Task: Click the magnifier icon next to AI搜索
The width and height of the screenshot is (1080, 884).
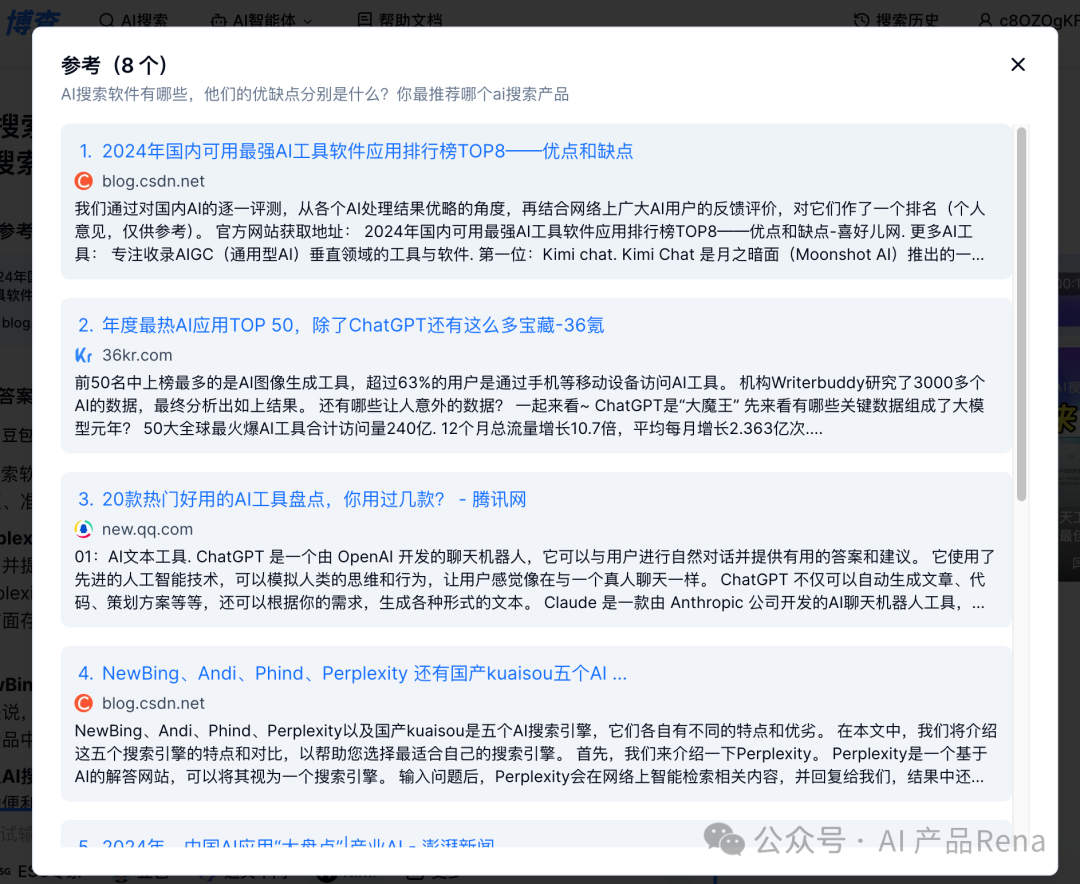Action: tap(105, 19)
